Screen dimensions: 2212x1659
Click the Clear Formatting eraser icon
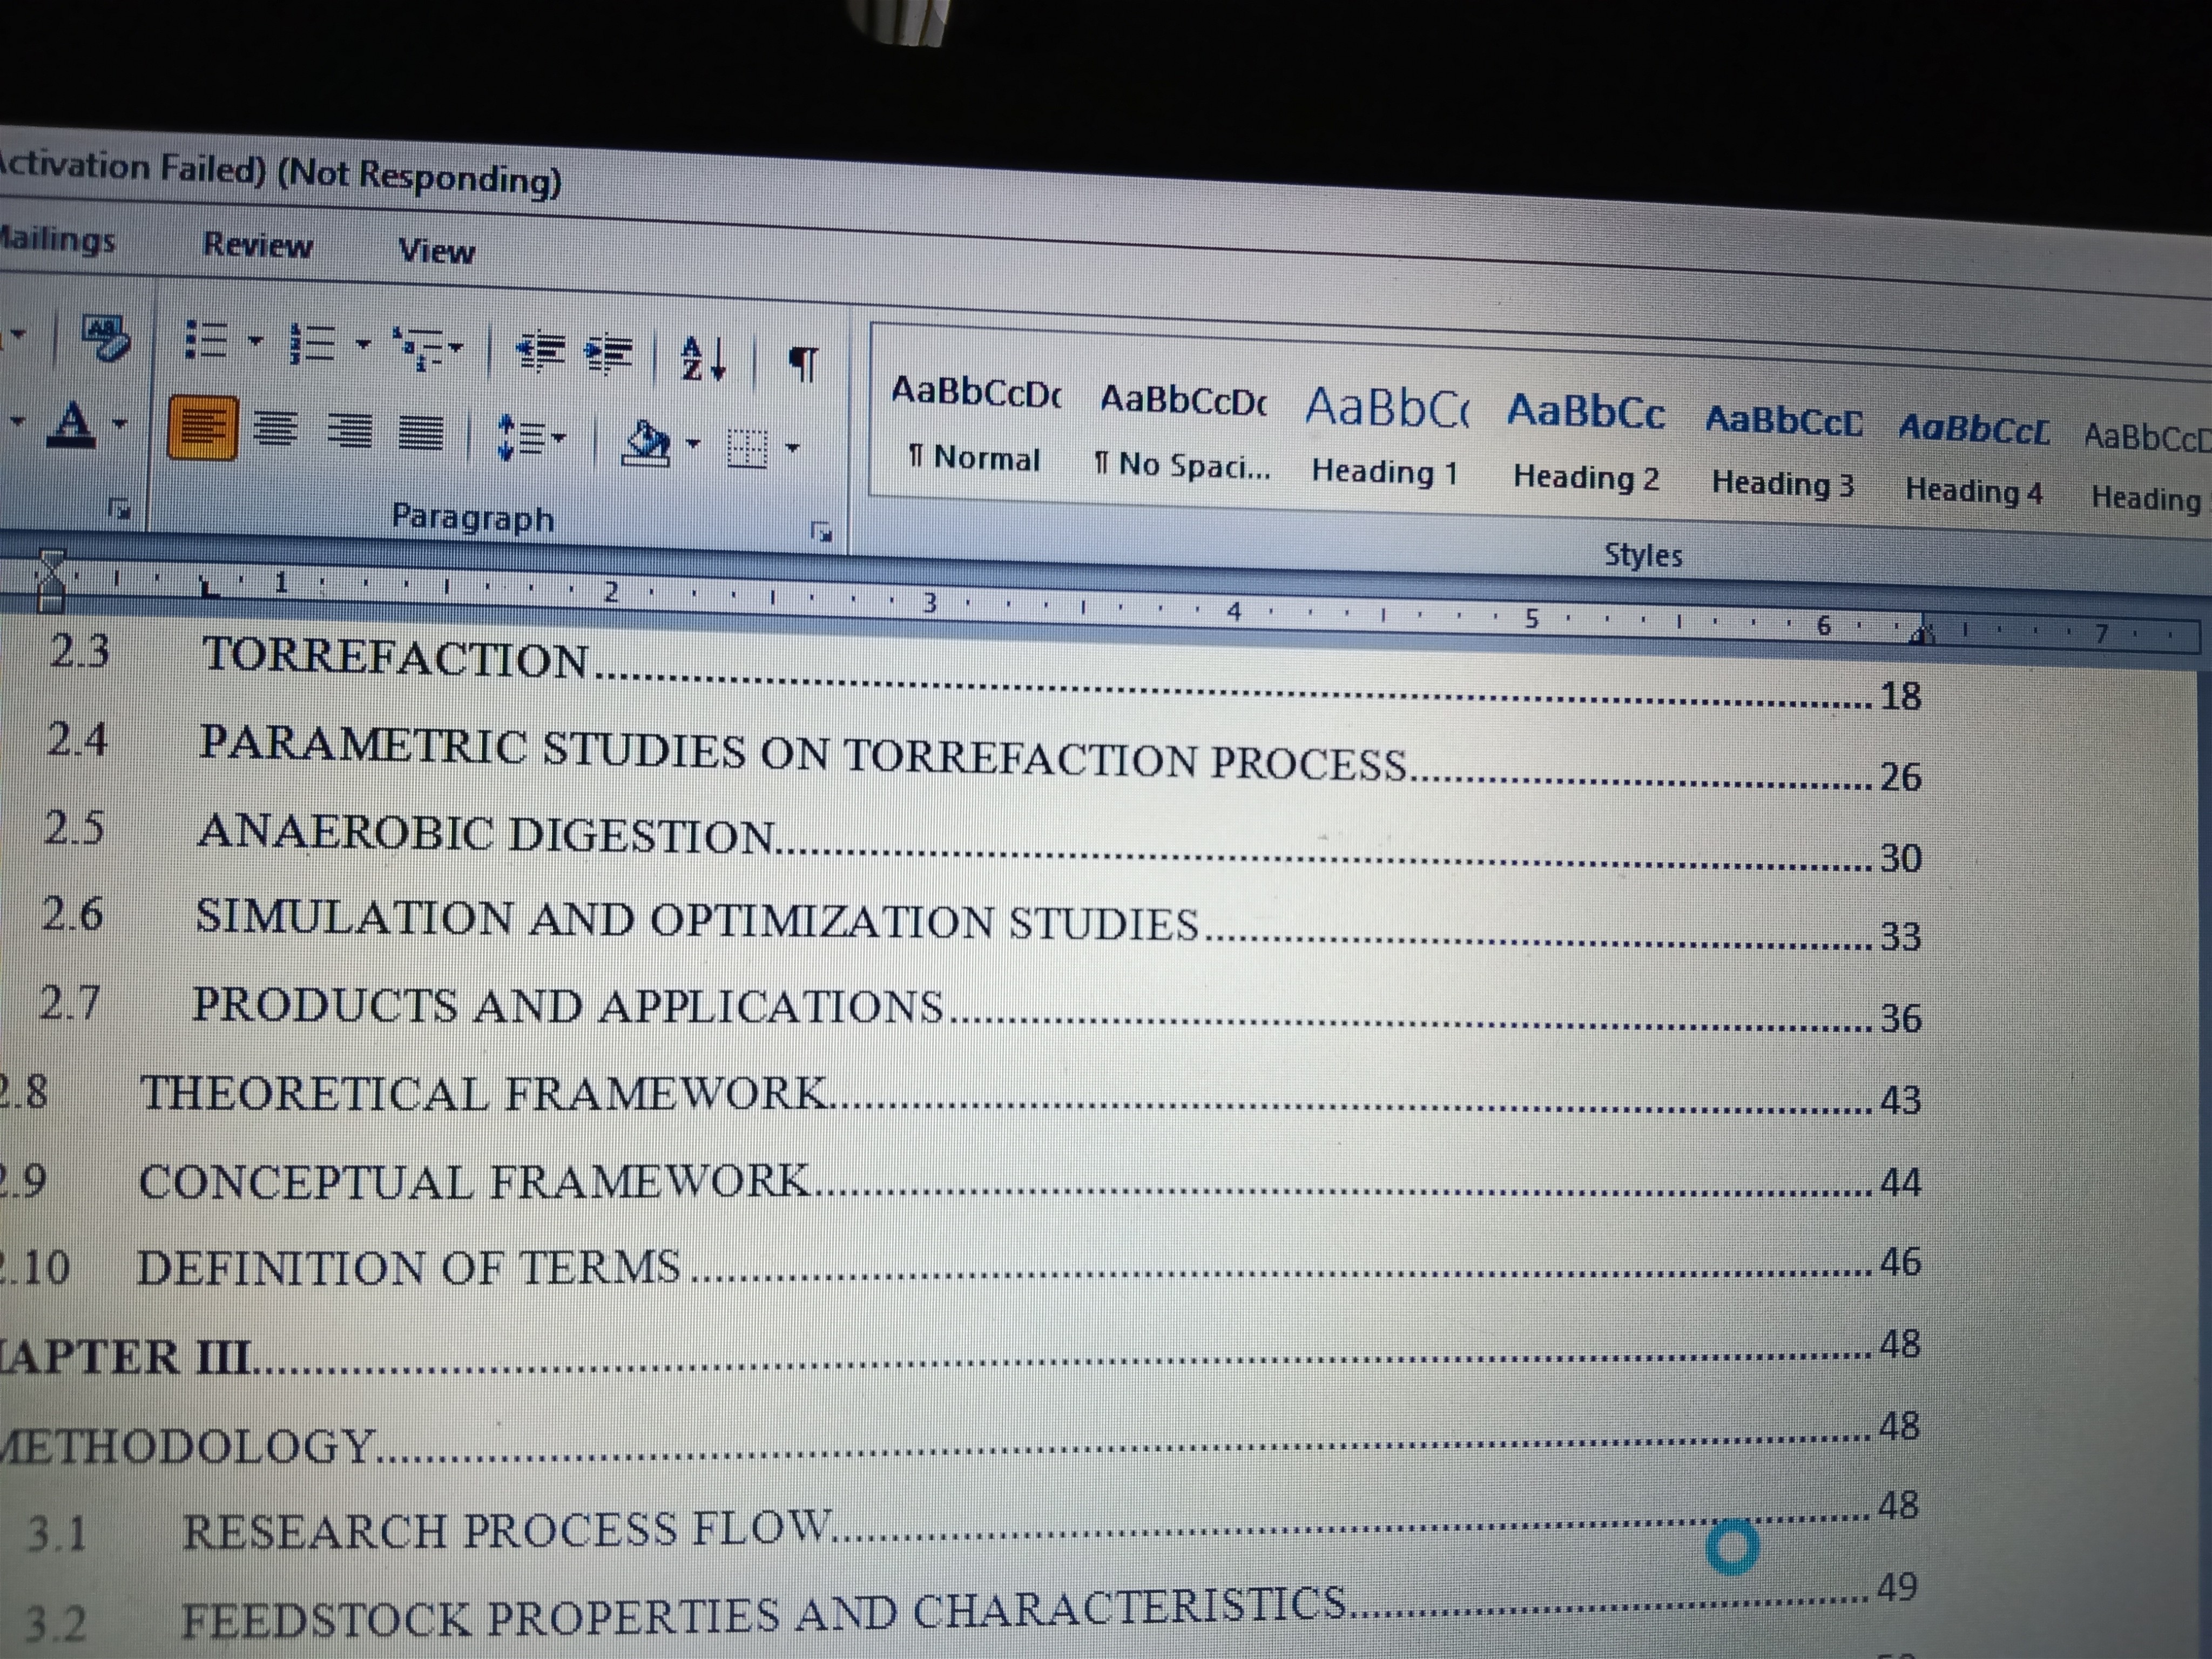(x=107, y=337)
